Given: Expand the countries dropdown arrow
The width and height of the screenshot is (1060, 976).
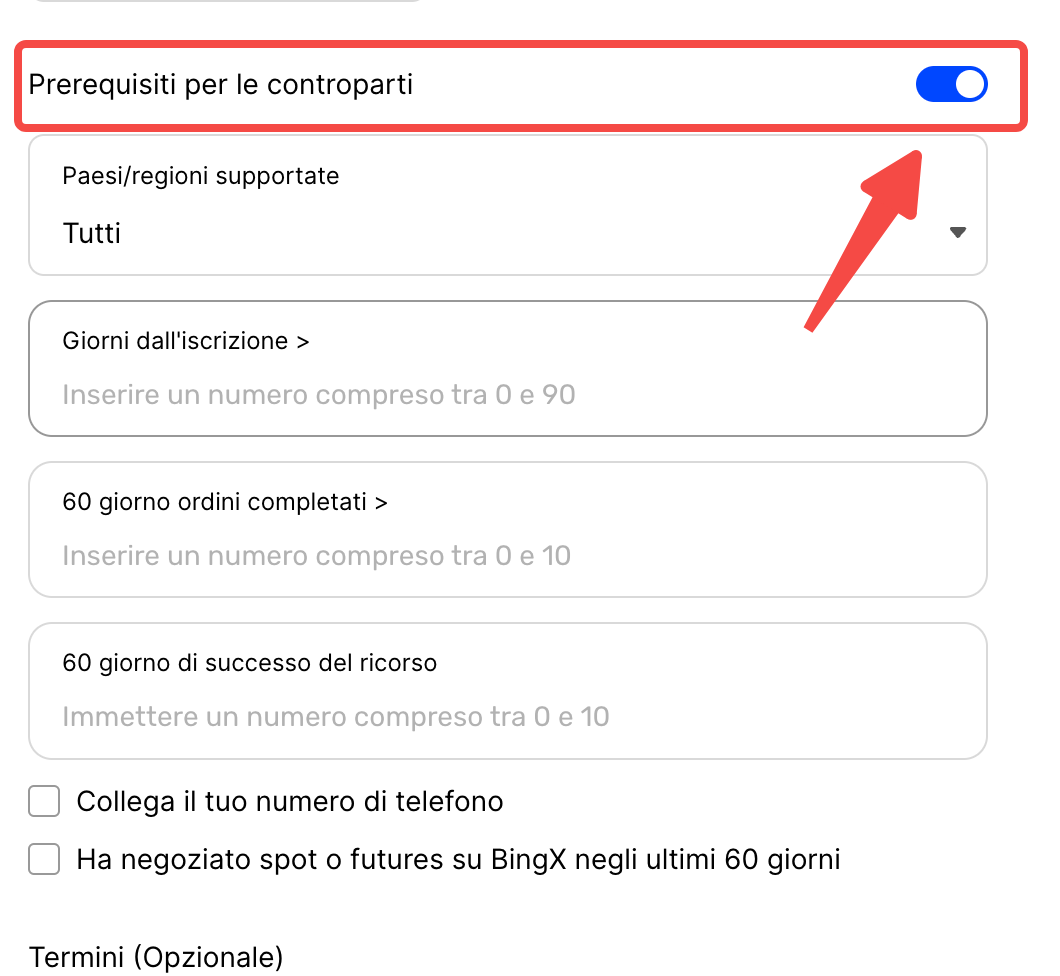Looking at the screenshot, I should [957, 233].
